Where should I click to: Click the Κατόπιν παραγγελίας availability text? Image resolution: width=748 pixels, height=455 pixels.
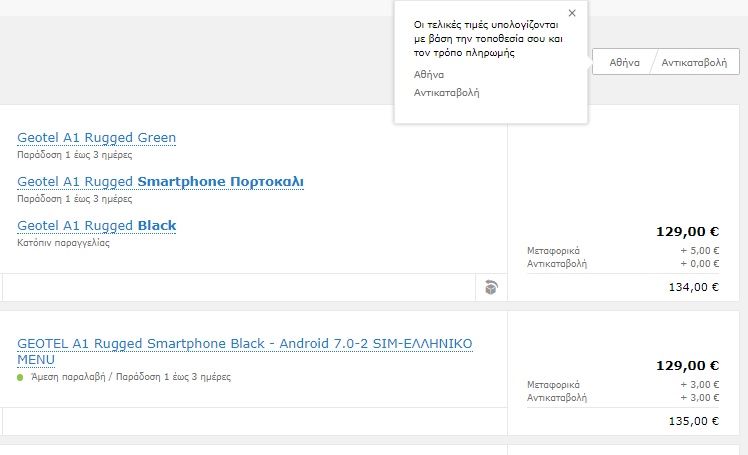pyautogui.click(x=64, y=243)
